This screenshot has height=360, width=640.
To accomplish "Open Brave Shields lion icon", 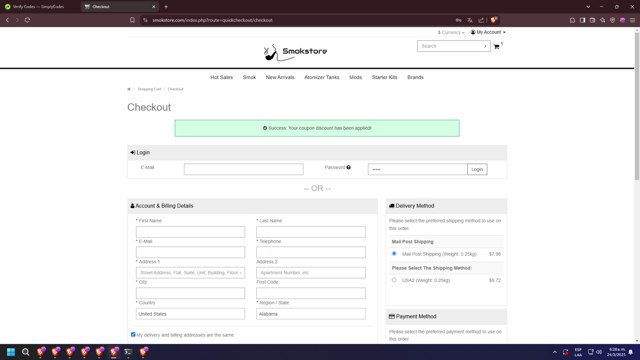I will [x=493, y=20].
